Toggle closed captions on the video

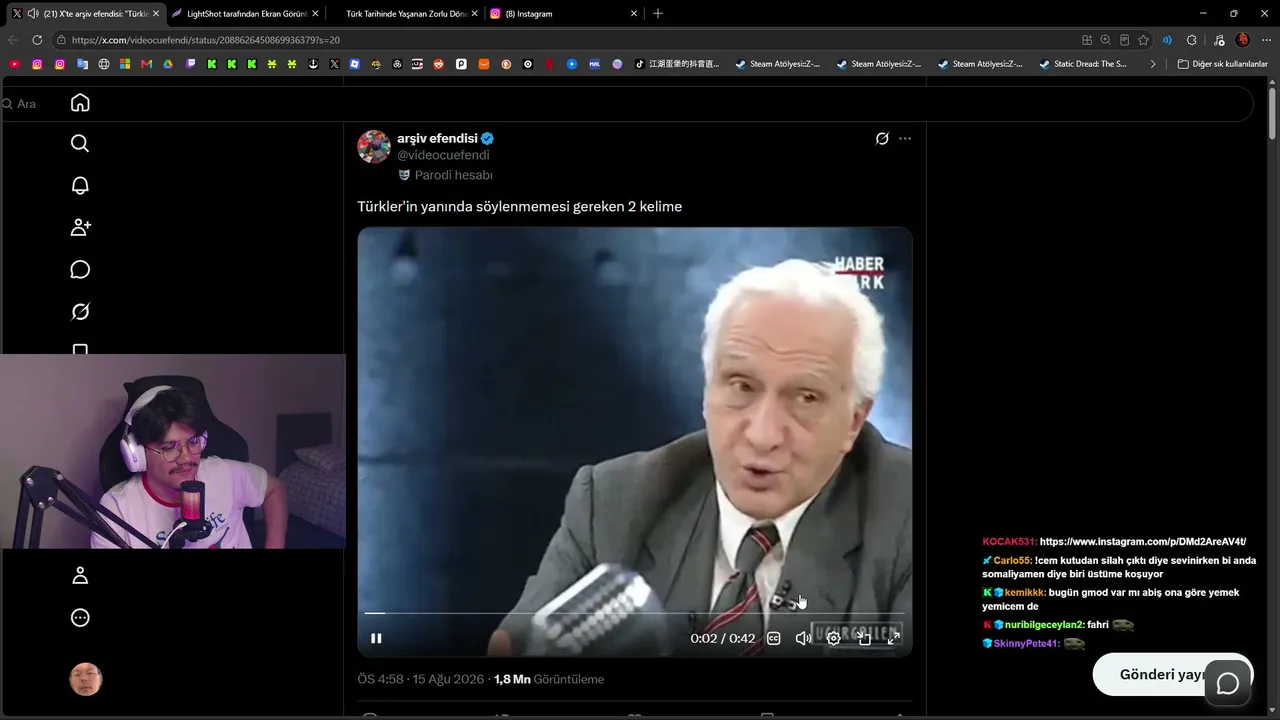[x=773, y=638]
